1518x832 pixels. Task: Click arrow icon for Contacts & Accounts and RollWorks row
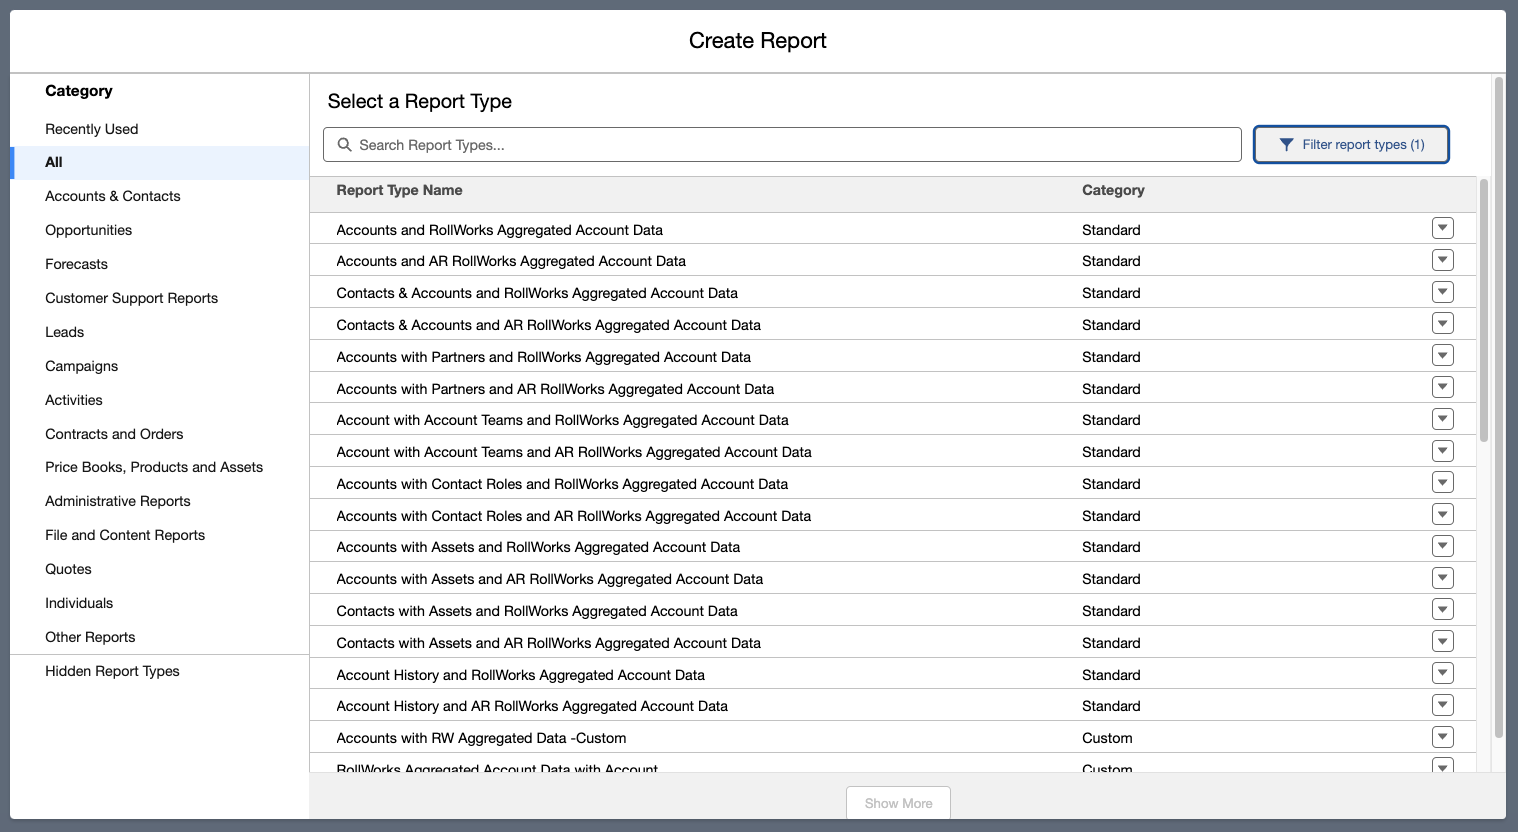click(1442, 292)
